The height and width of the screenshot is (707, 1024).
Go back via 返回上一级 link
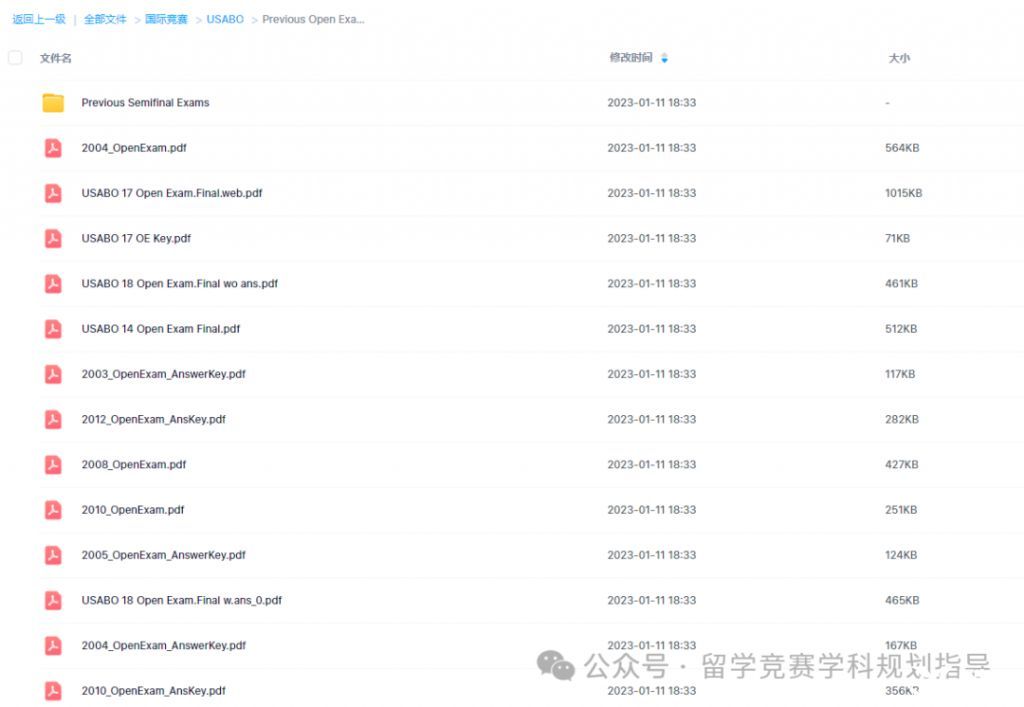(x=39, y=19)
